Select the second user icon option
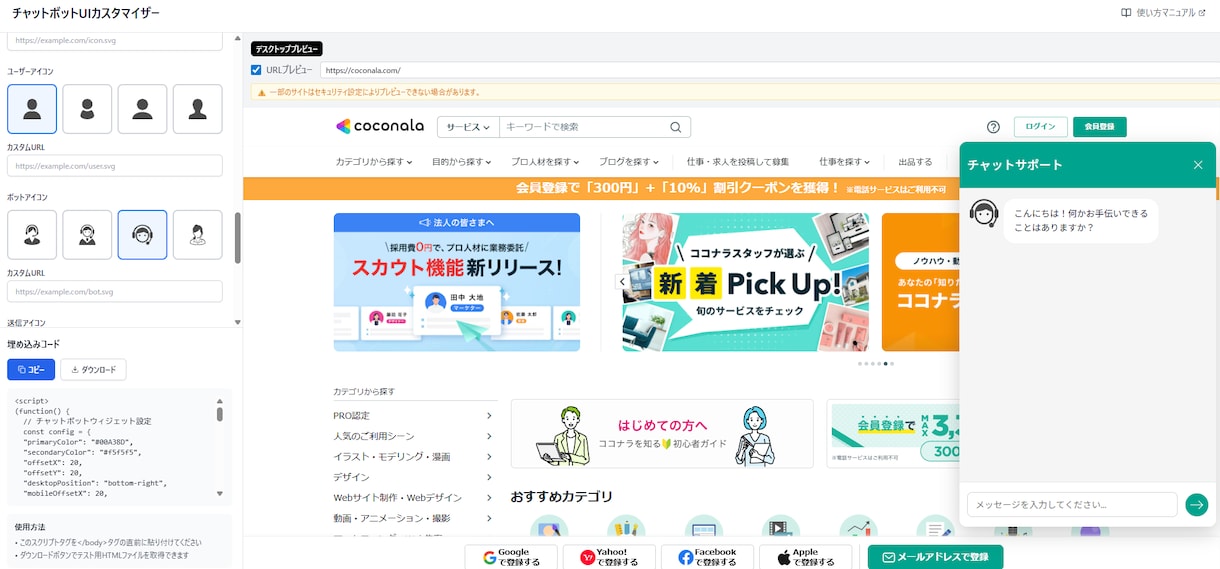Image resolution: width=1220 pixels, height=569 pixels. pyautogui.click(x=87, y=109)
